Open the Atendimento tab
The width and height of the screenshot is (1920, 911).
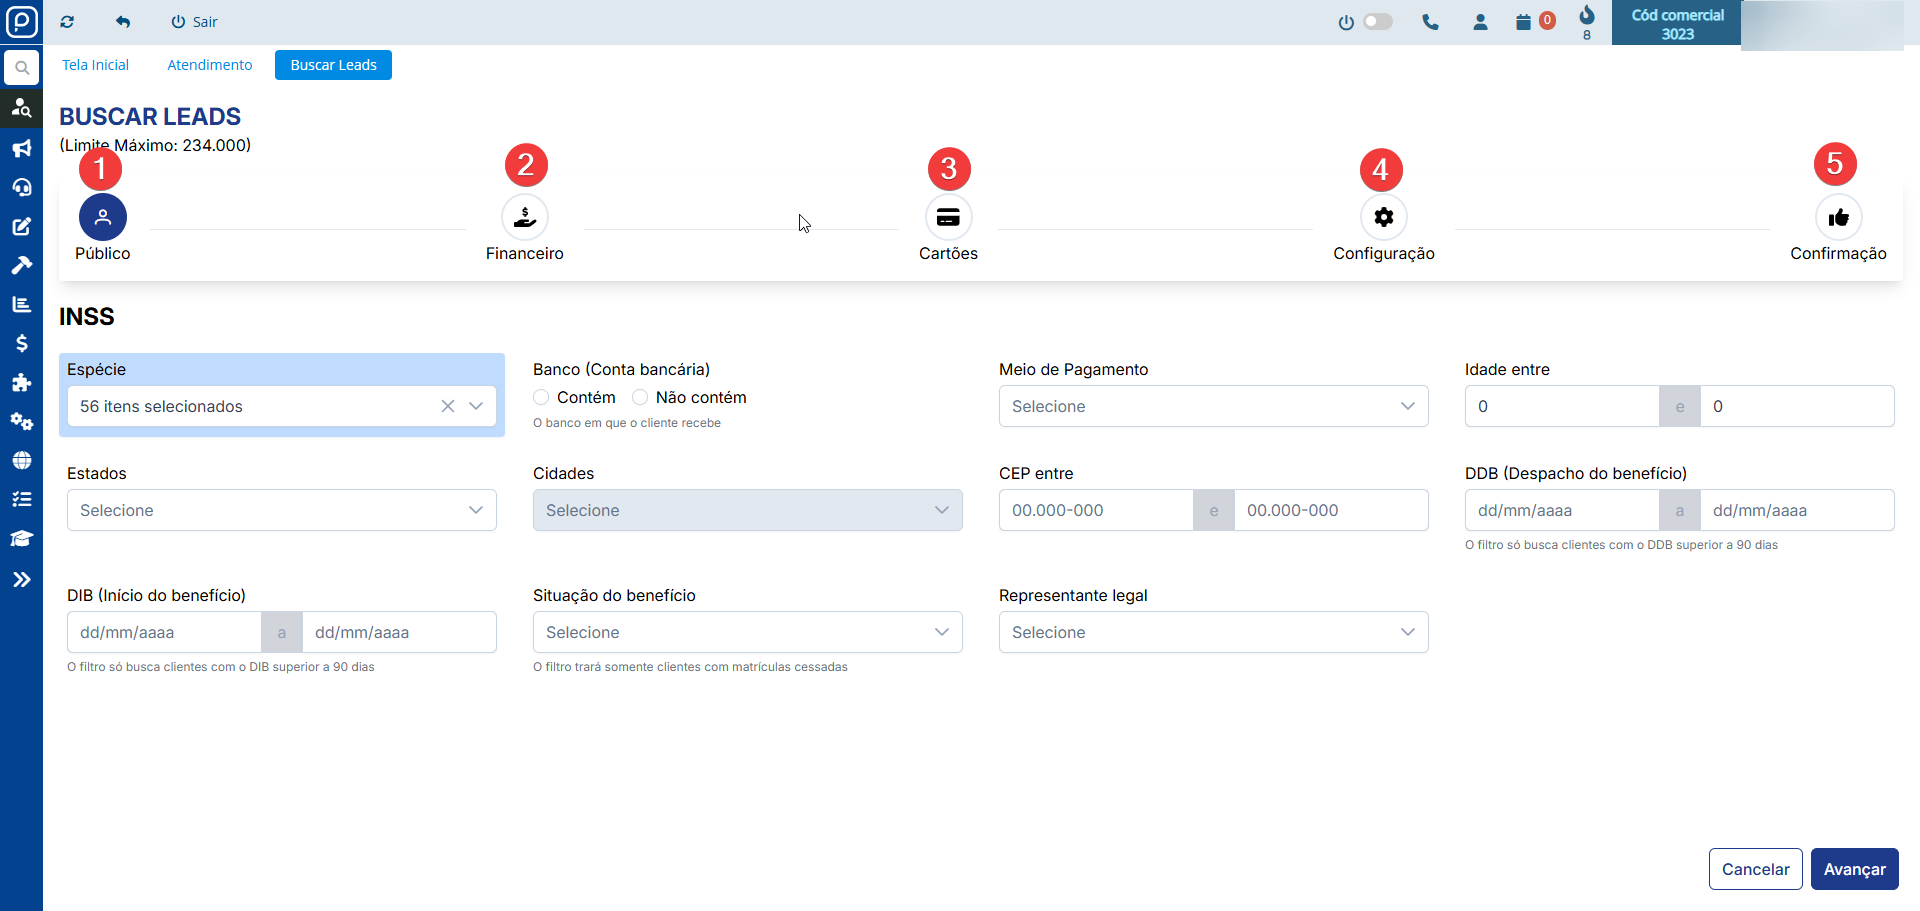(209, 65)
